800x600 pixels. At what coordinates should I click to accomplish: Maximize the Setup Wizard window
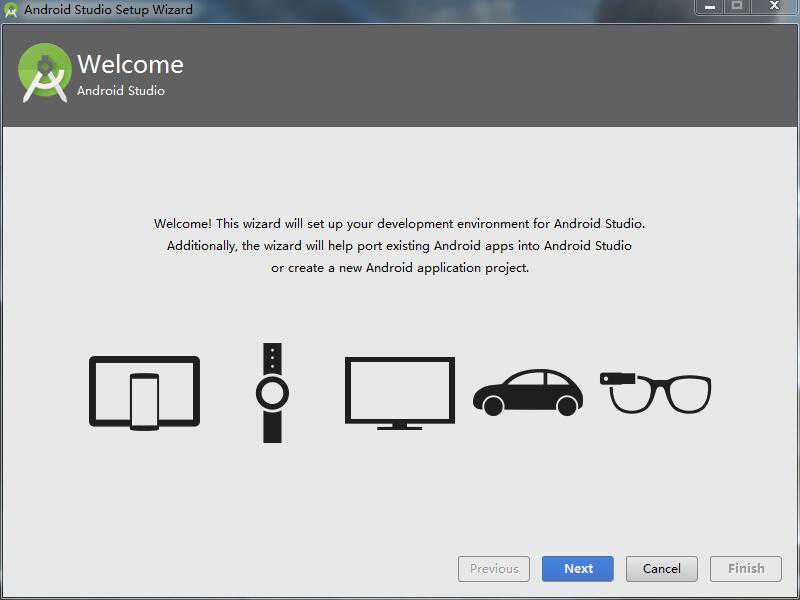tap(737, 7)
